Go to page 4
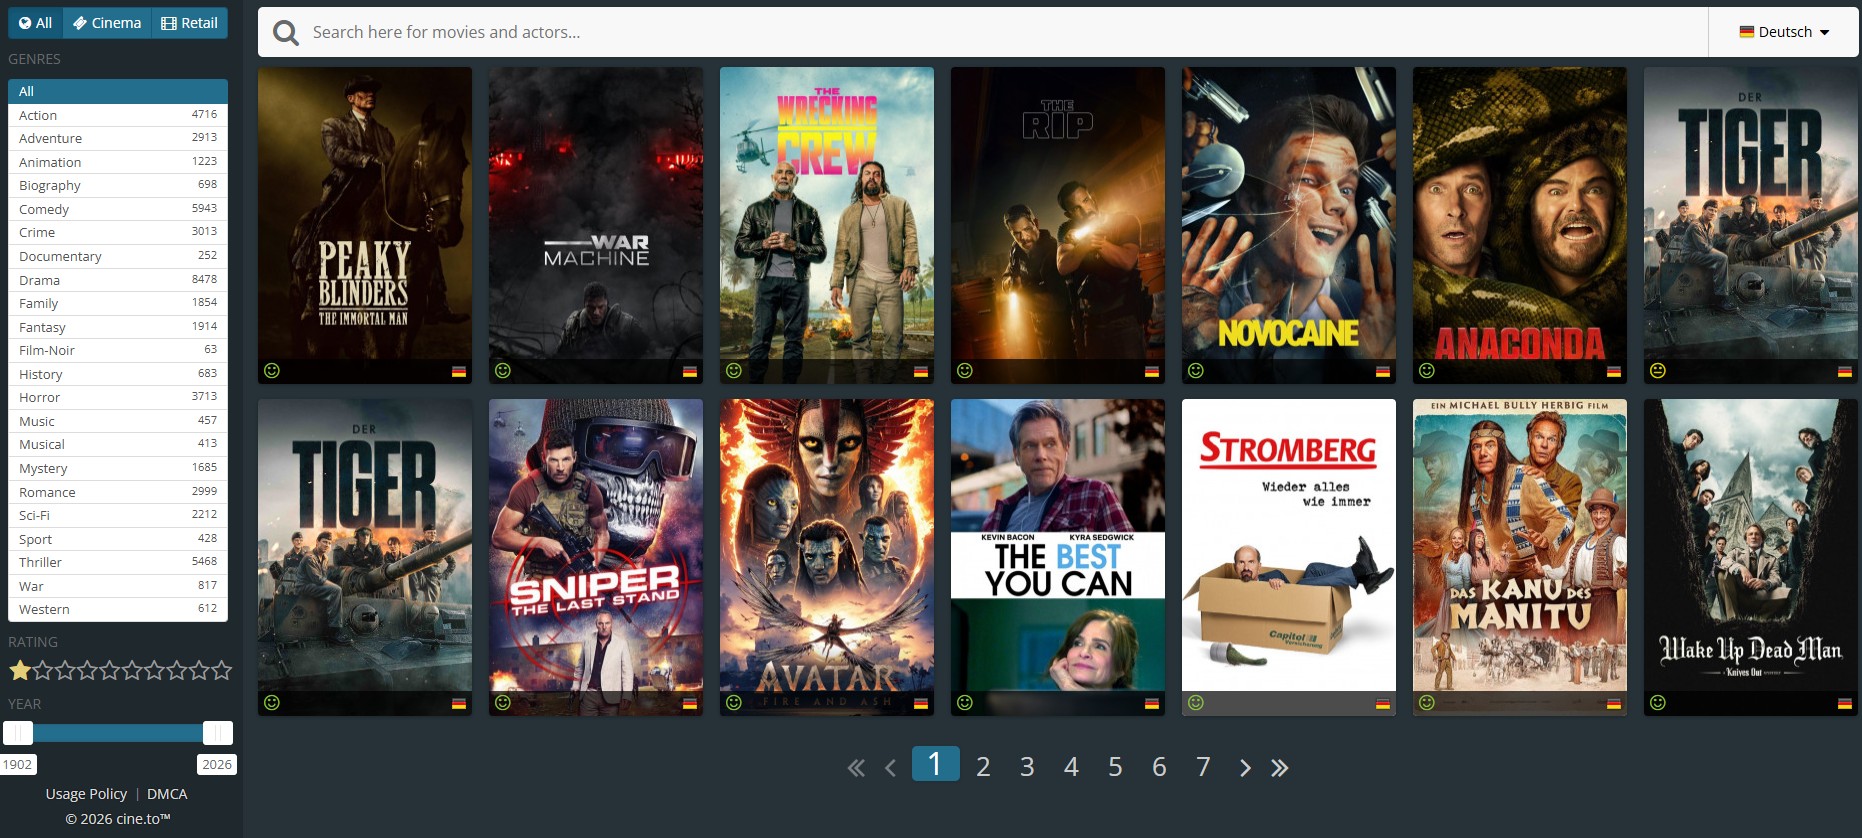The width and height of the screenshot is (1862, 838). tap(1071, 767)
